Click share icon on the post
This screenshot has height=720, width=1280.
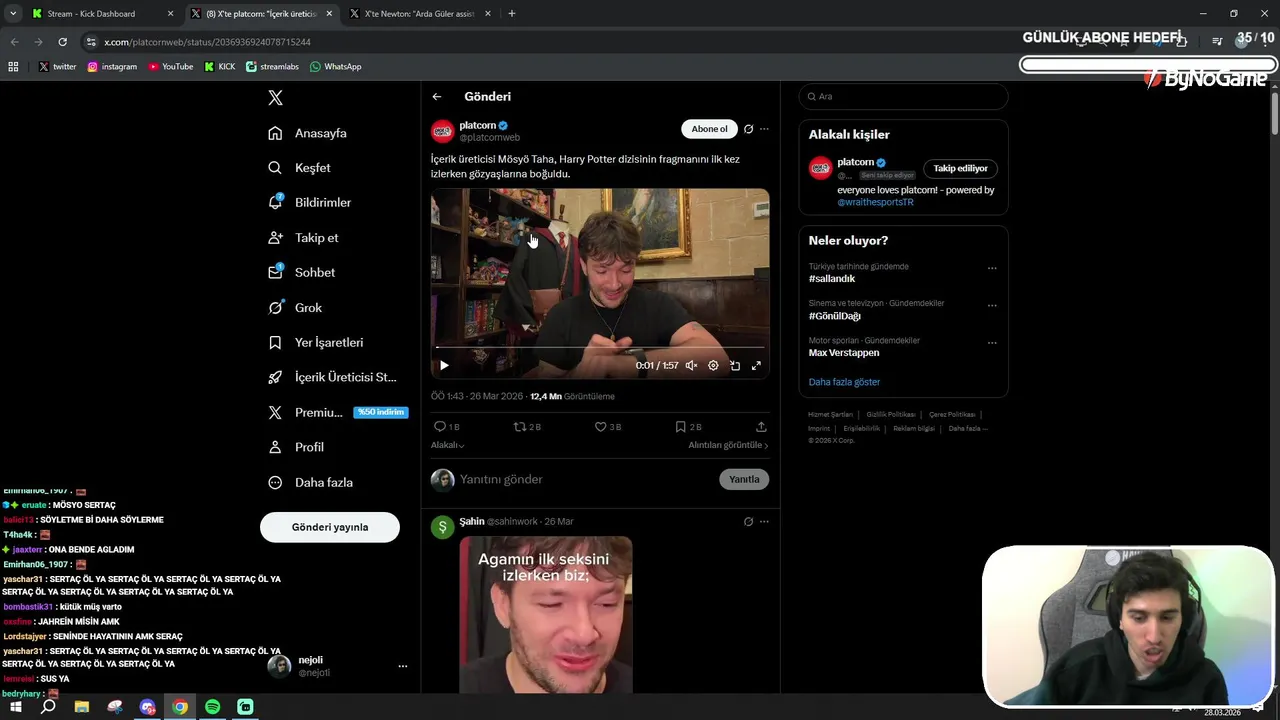pyautogui.click(x=761, y=427)
